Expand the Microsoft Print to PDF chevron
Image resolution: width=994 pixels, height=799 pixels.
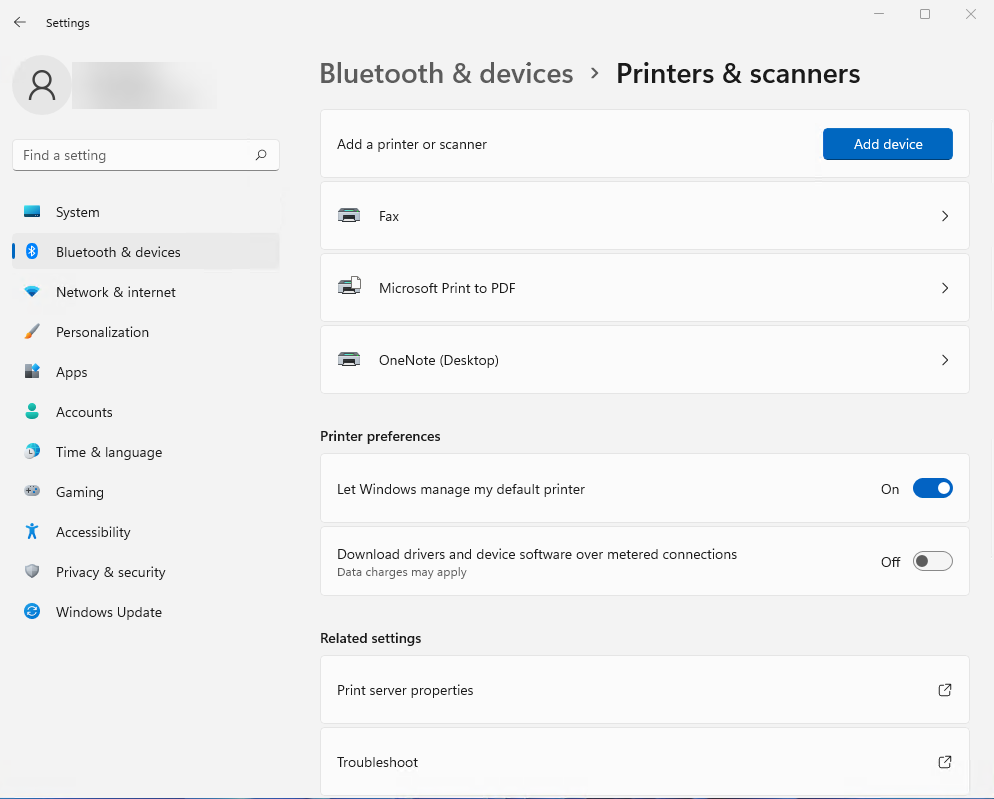(945, 288)
